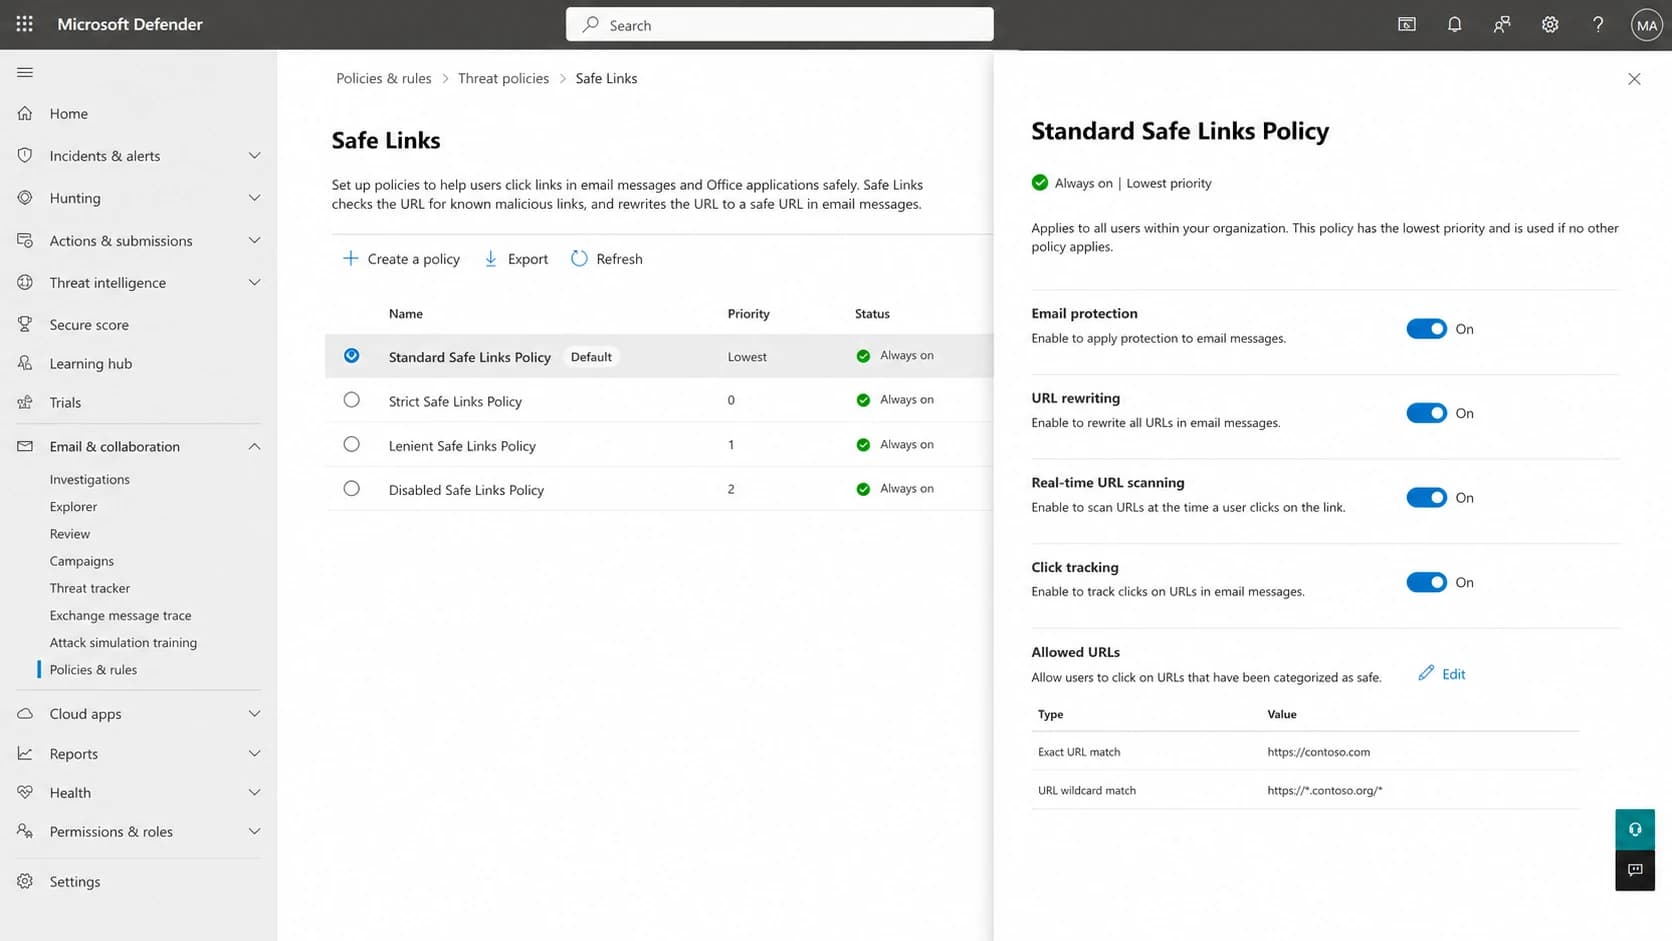Select the Disabled Safe Links Policy radio
This screenshot has width=1672, height=941.
[x=351, y=489]
